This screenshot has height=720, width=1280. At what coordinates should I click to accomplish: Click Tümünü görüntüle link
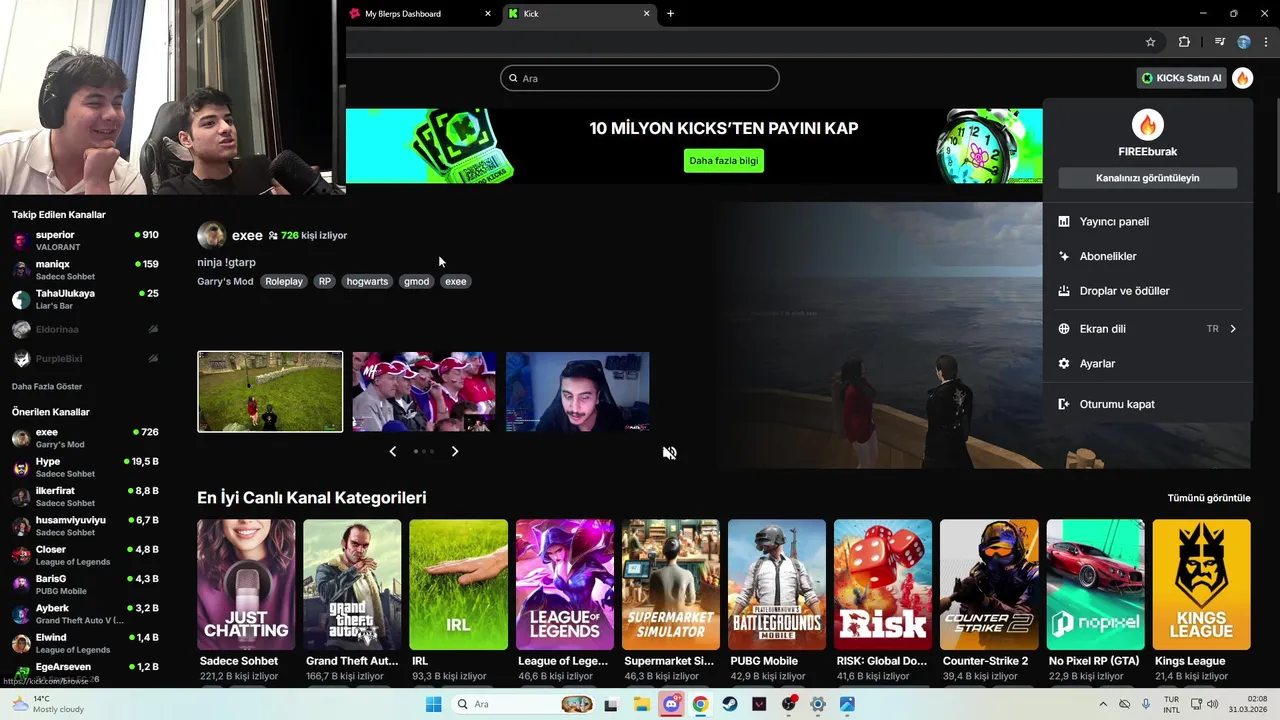click(x=1209, y=498)
